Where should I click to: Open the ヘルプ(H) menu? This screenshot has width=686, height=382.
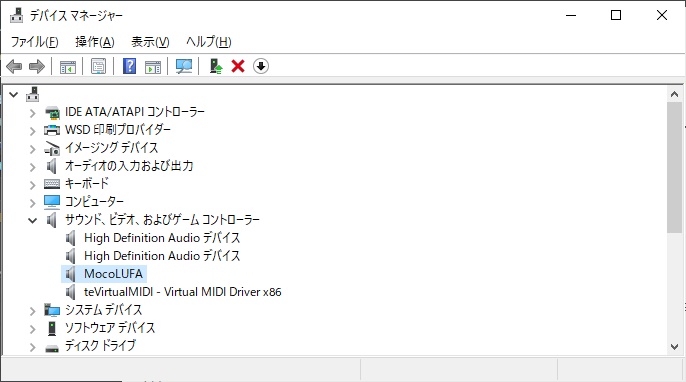click(x=209, y=42)
